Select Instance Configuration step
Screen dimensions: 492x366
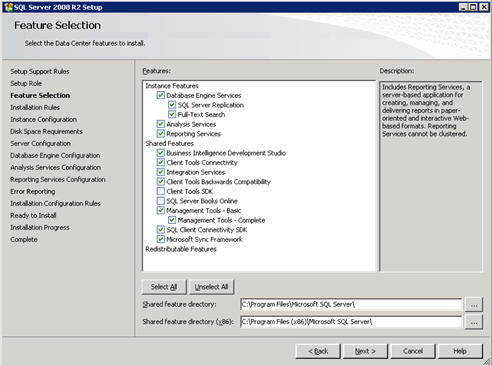pyautogui.click(x=43, y=119)
